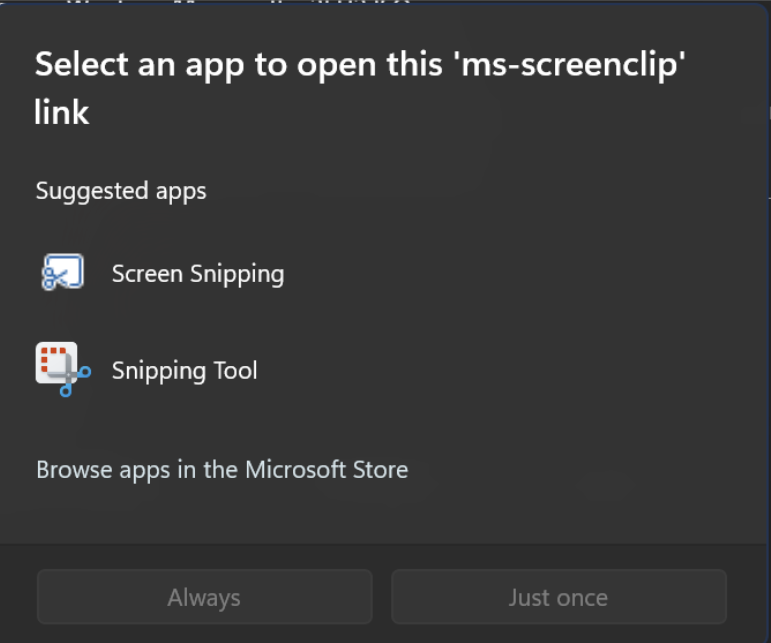This screenshot has width=771, height=643.
Task: Click the word 'Always' on the left button
Action: (204, 598)
